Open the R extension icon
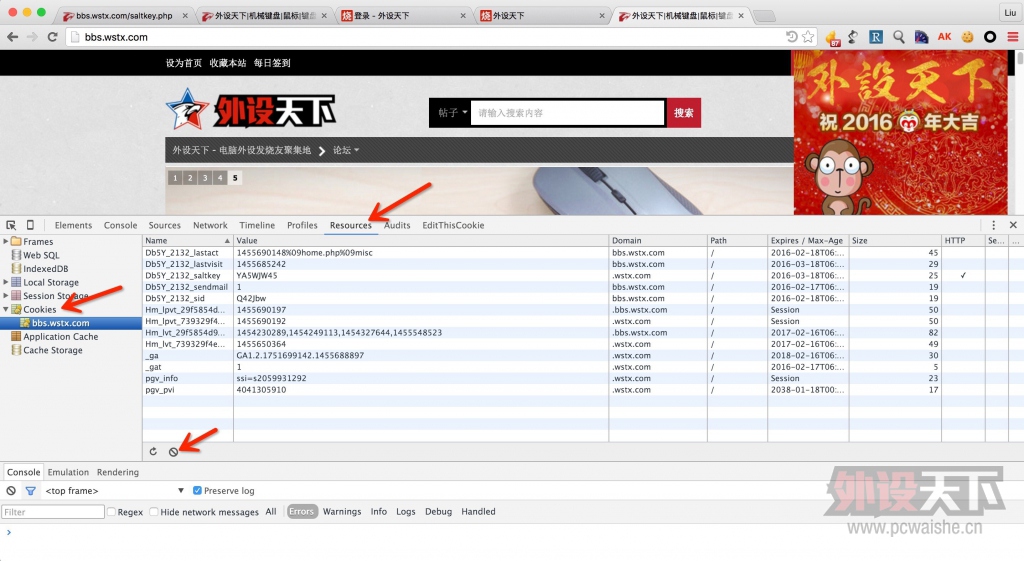 click(x=876, y=37)
